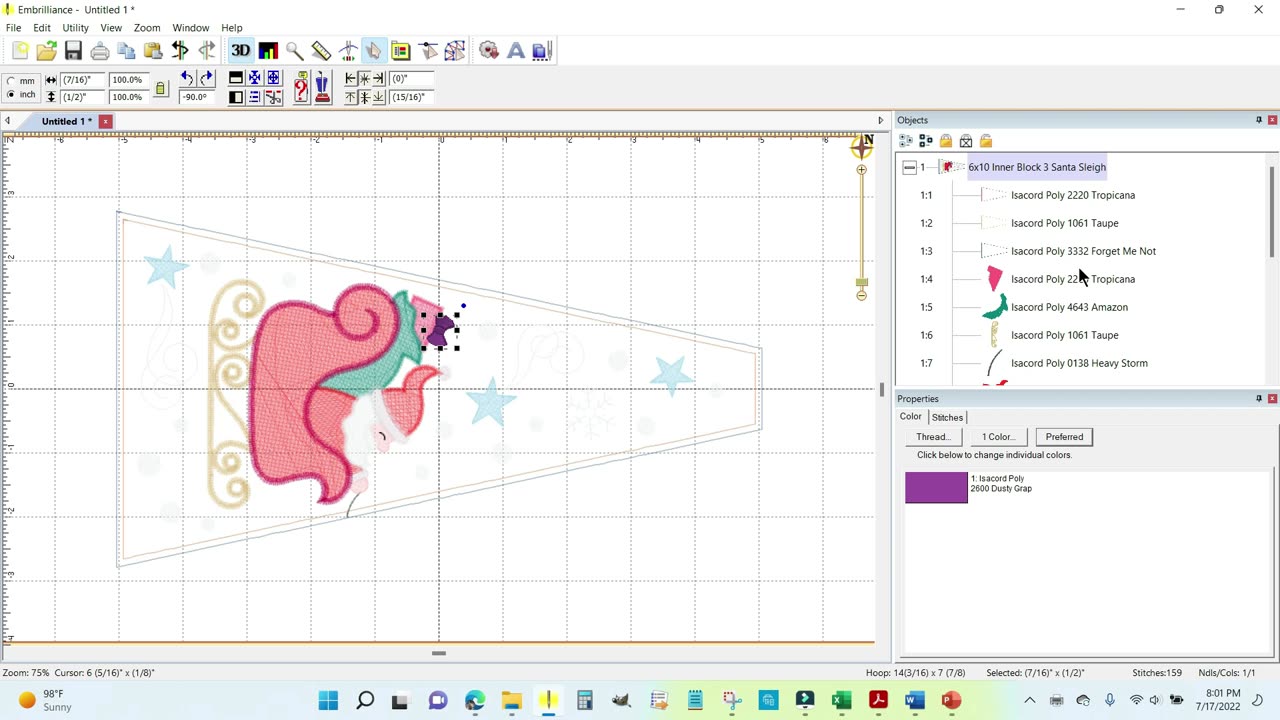The width and height of the screenshot is (1280, 720).
Task: Click the height percent field 100.0%
Action: [127, 97]
